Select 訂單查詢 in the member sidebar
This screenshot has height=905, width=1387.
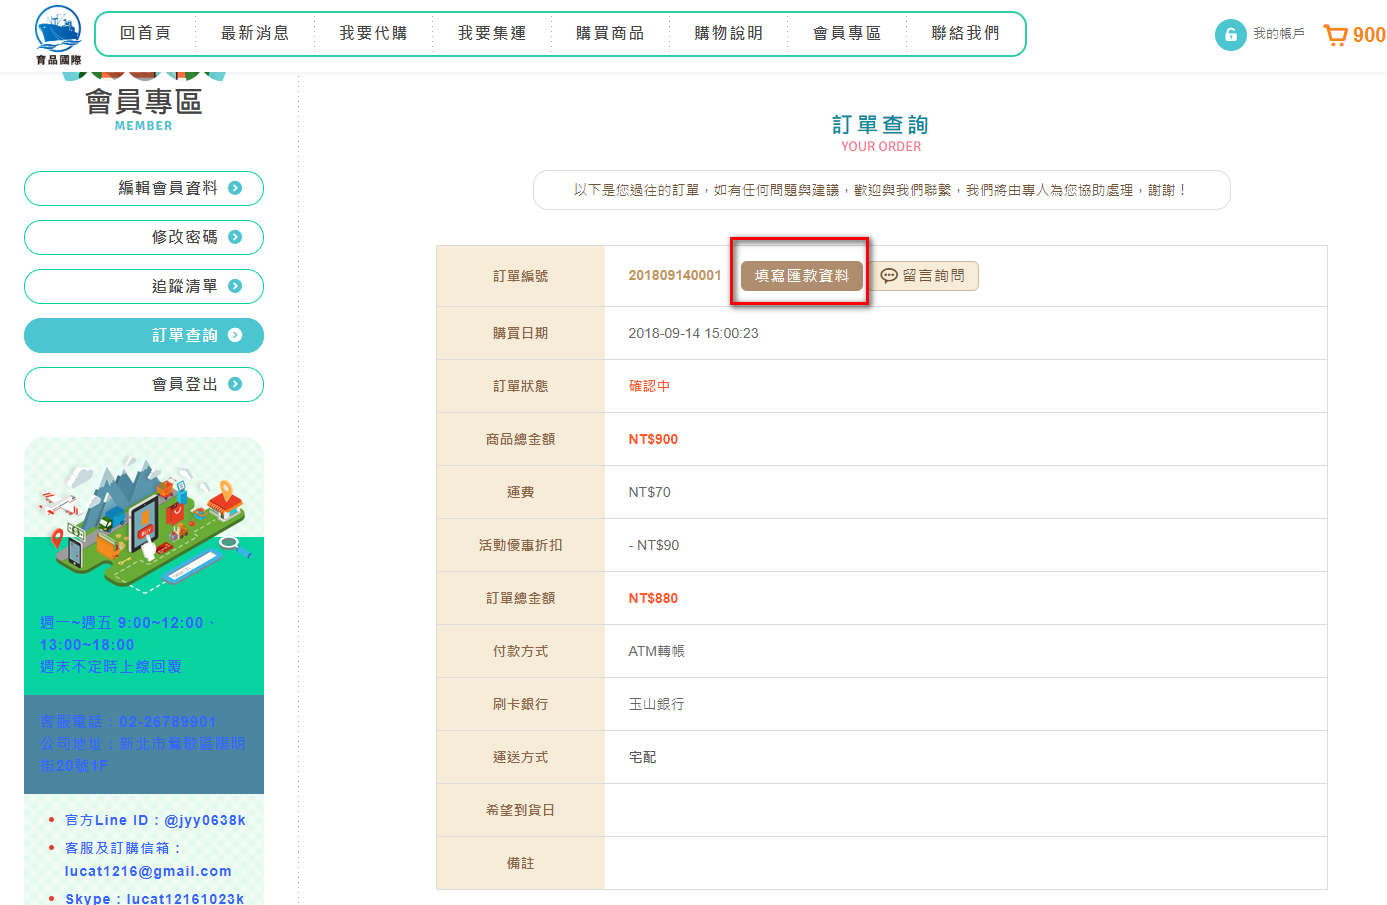pos(144,335)
